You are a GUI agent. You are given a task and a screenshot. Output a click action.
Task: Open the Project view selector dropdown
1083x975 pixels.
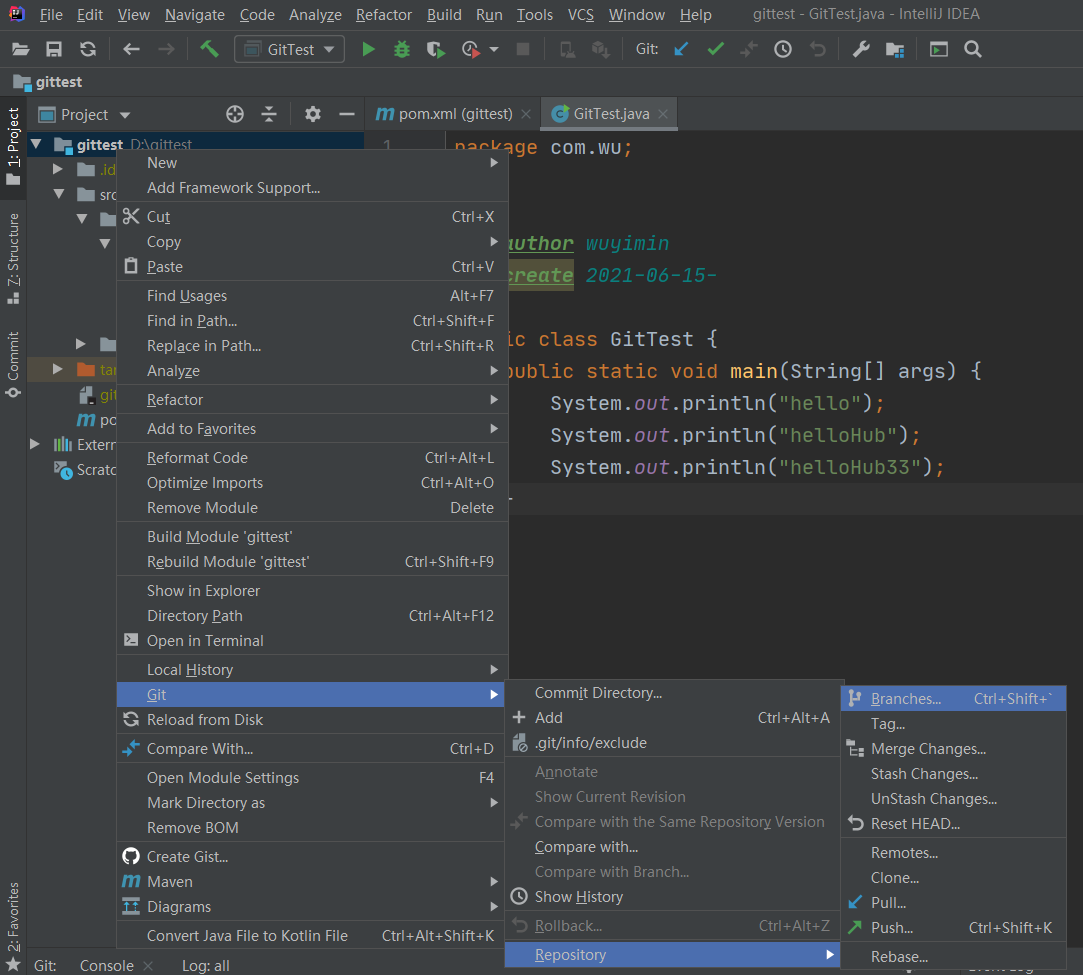84,115
